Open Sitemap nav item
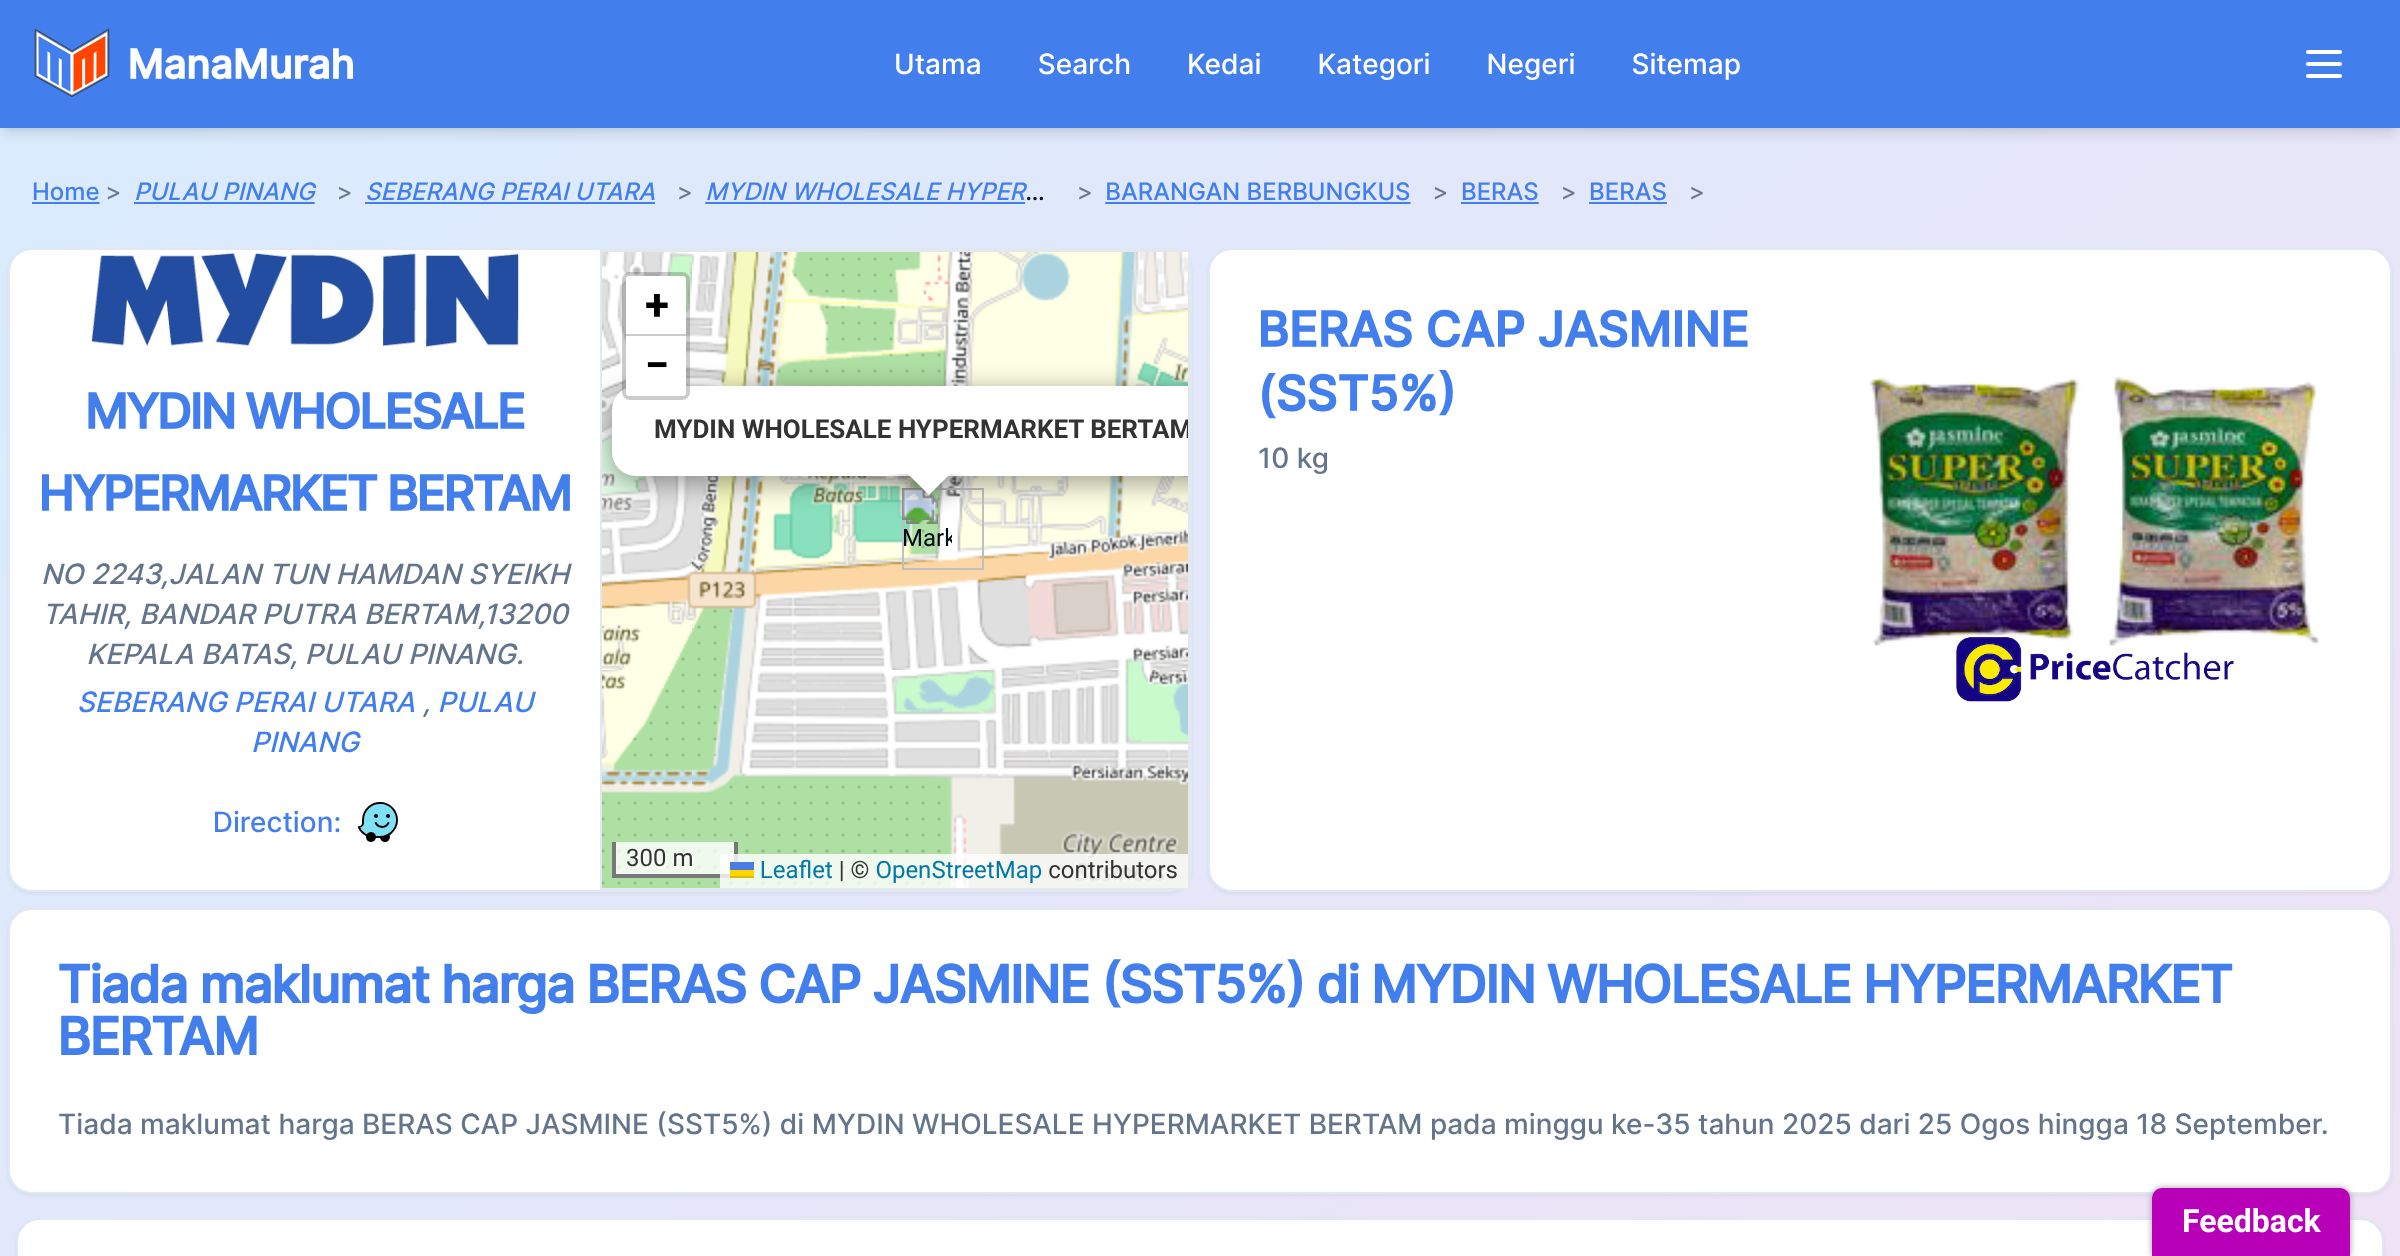 (x=1686, y=64)
